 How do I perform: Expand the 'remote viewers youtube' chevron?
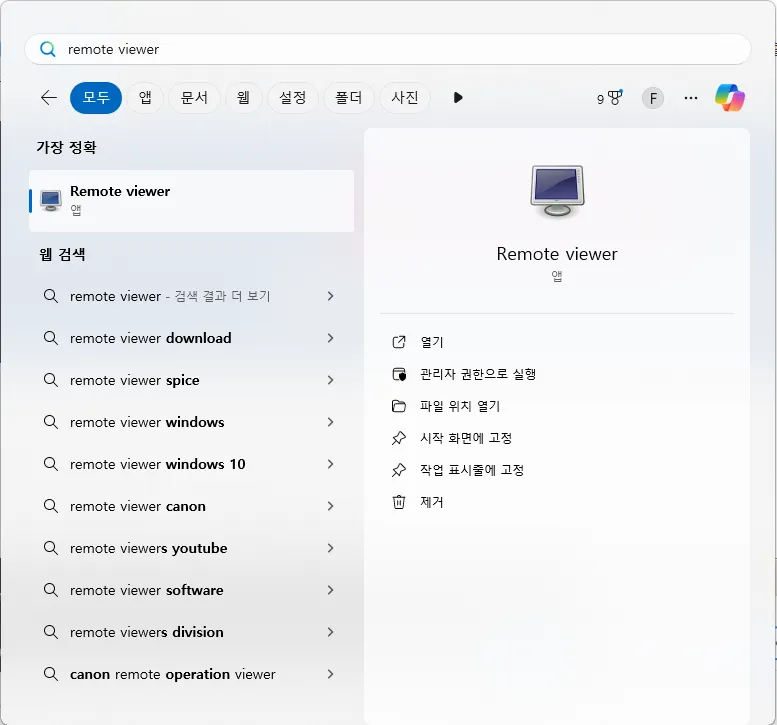click(x=331, y=548)
